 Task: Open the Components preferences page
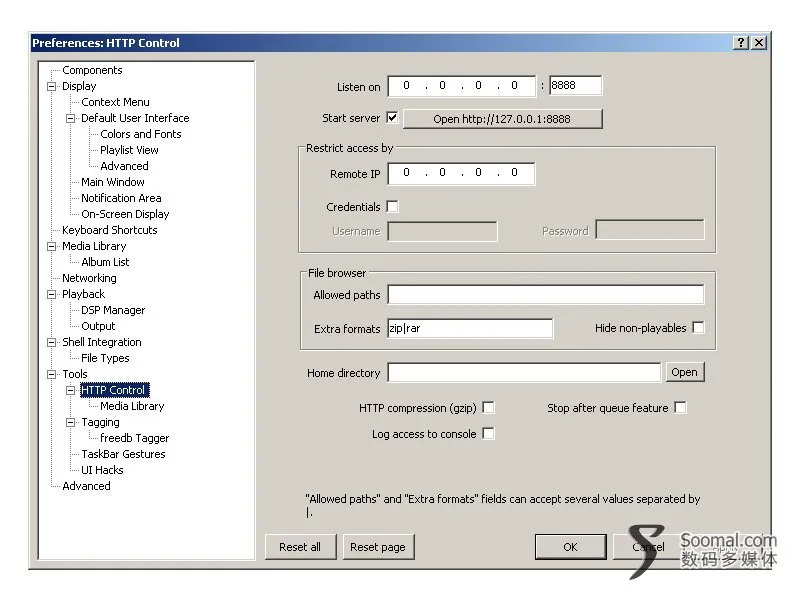(x=92, y=70)
